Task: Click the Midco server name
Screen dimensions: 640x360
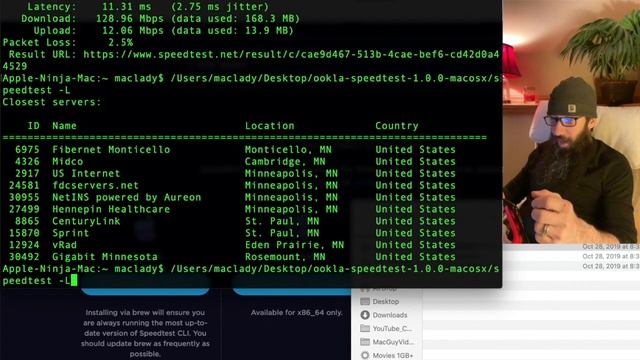Action: 67,162
